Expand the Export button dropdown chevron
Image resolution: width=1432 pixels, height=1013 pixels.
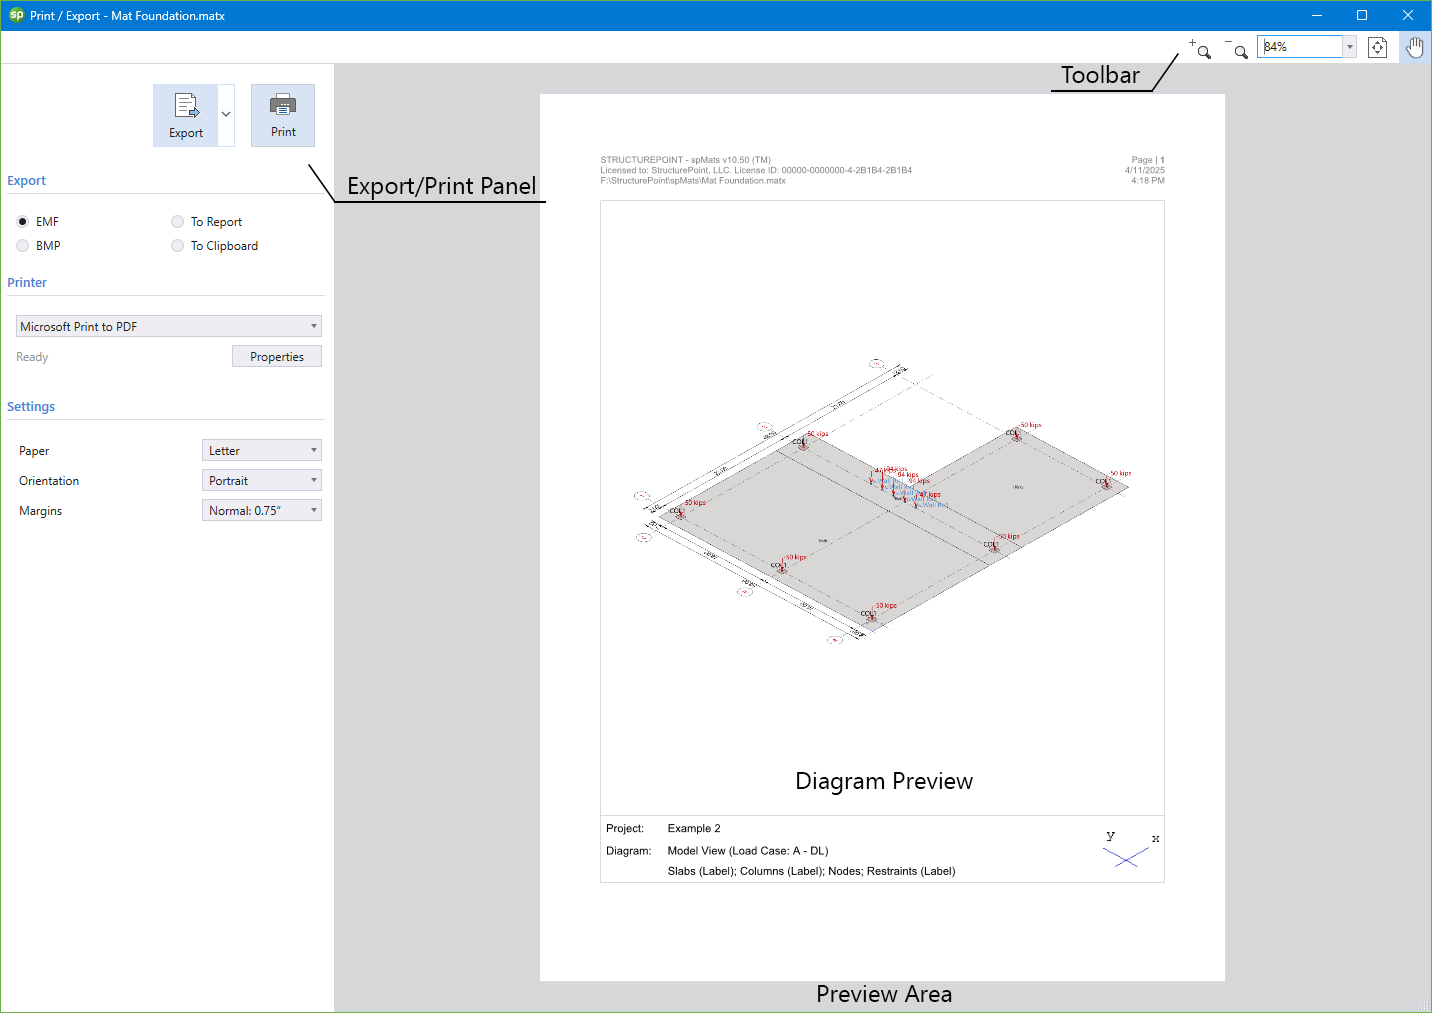[225, 113]
